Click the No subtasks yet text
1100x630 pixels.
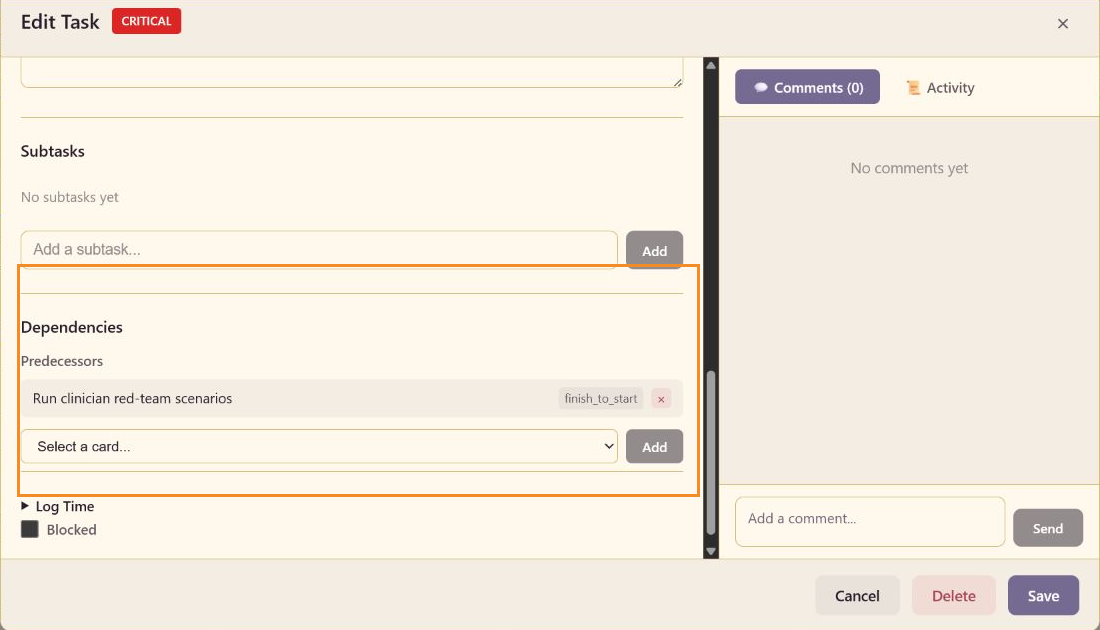tap(69, 197)
